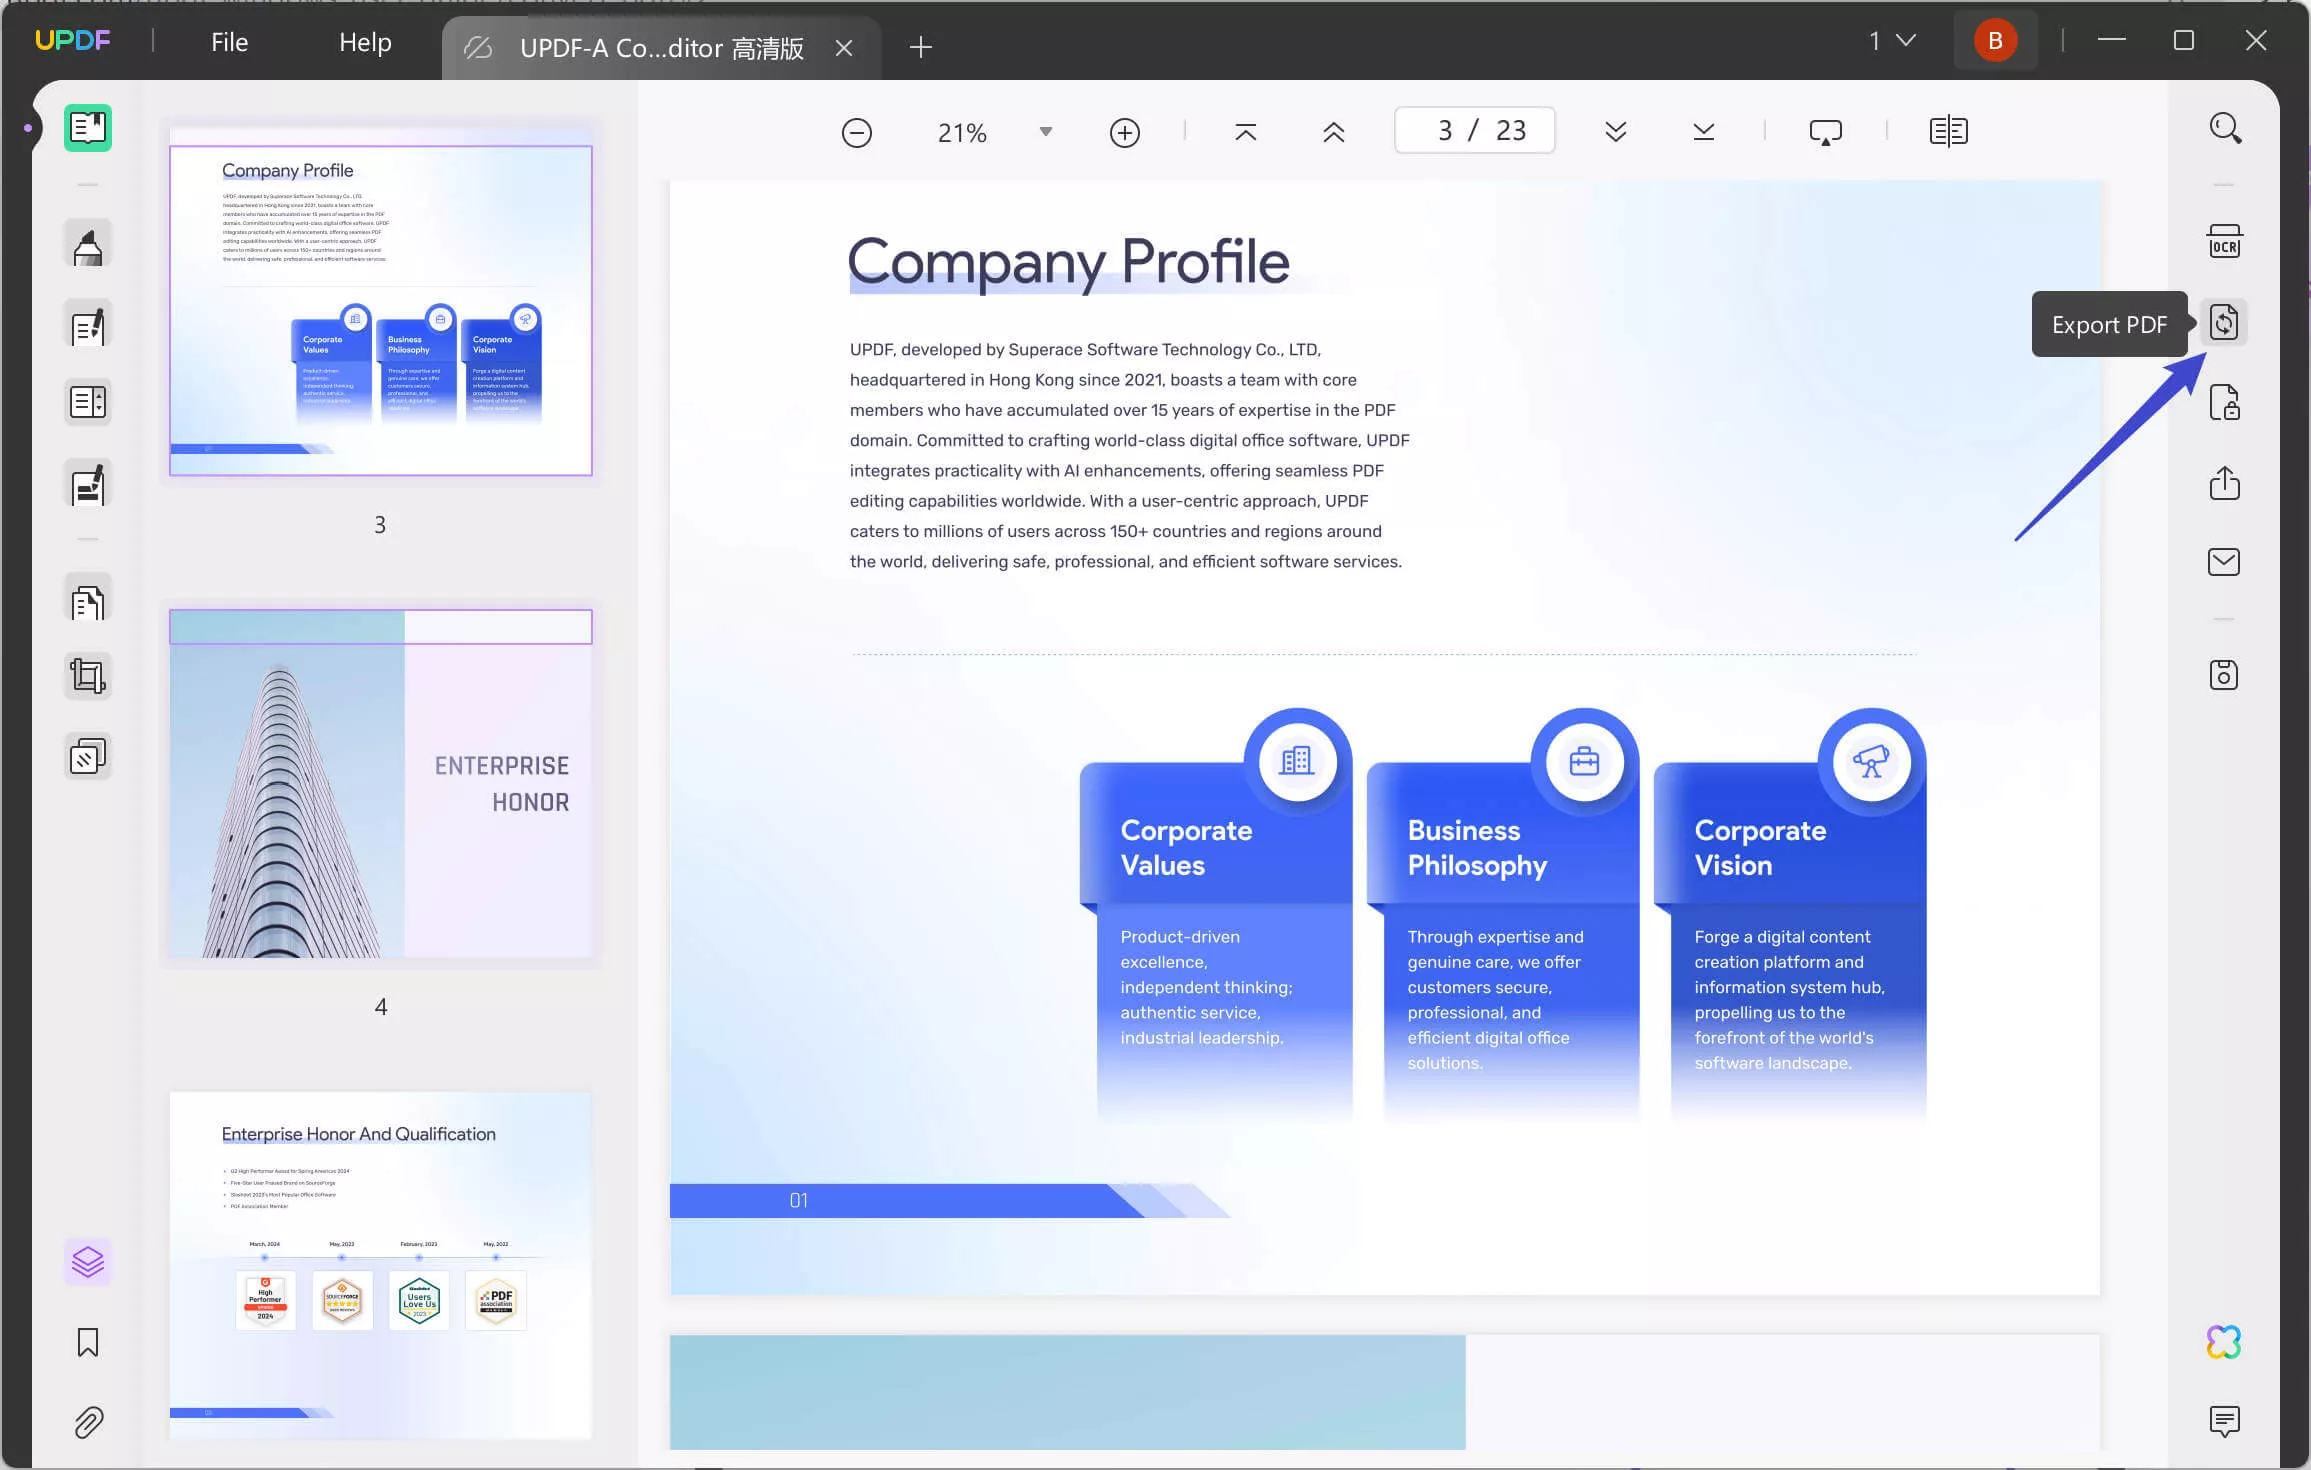Toggle presentation slideshow mode
This screenshot has height=1470, width=2311.
click(1824, 130)
